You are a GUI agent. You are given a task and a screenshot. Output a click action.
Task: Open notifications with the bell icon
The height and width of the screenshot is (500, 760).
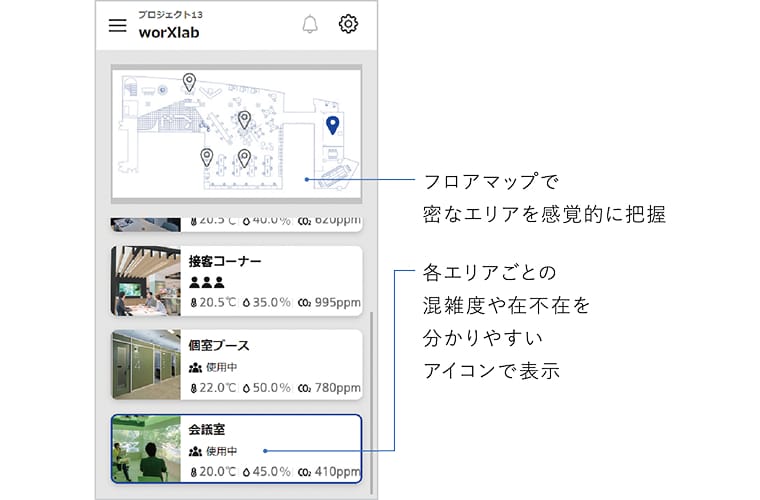coord(310,25)
